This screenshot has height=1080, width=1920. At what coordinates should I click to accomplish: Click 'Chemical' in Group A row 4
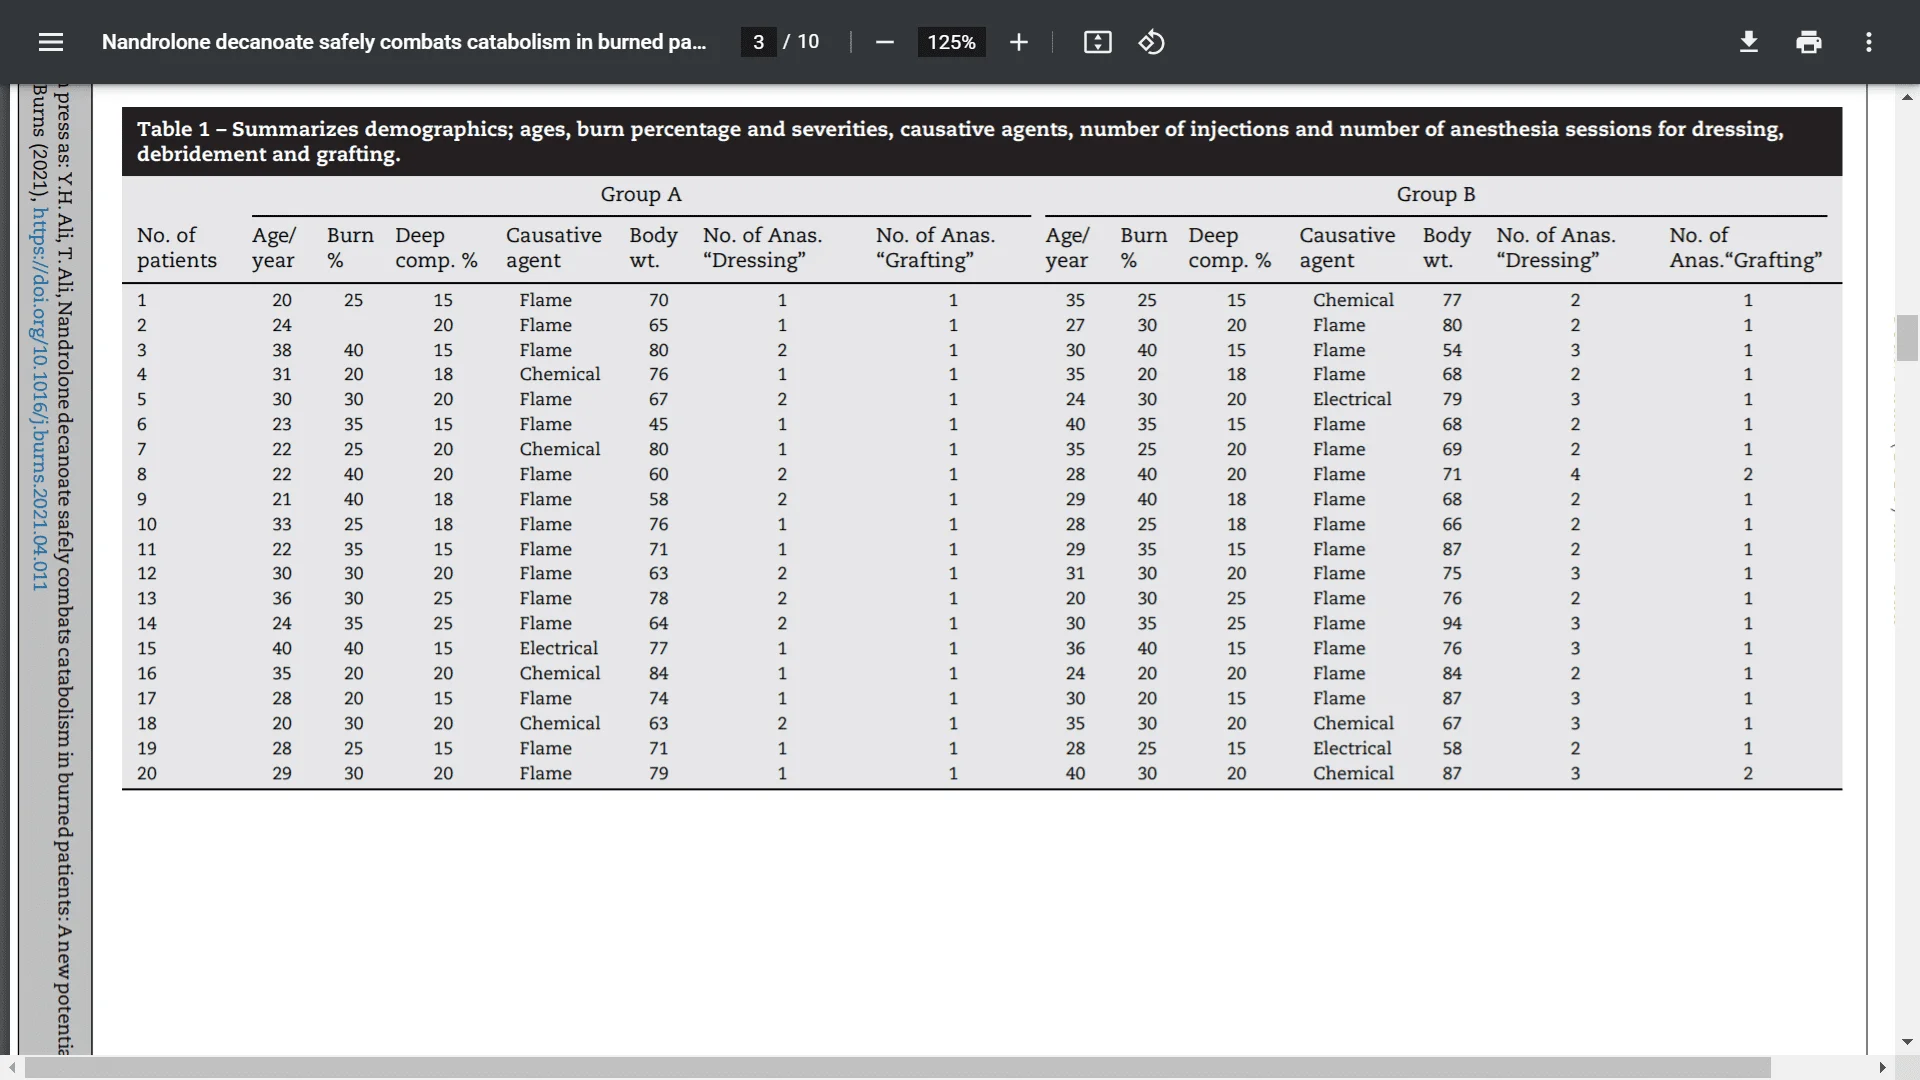tap(559, 374)
